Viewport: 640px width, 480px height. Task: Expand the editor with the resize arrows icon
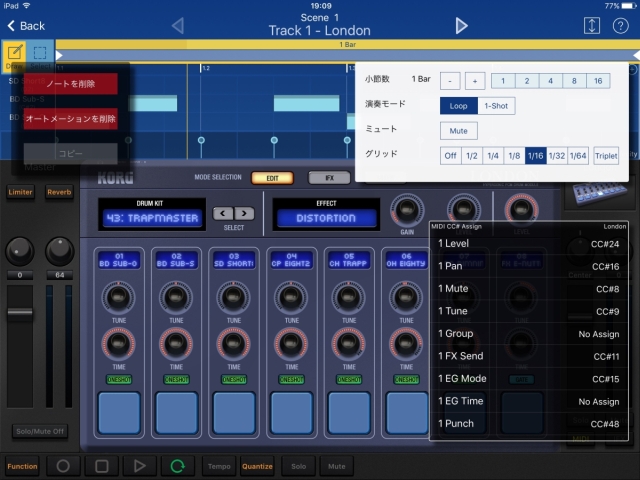click(590, 25)
